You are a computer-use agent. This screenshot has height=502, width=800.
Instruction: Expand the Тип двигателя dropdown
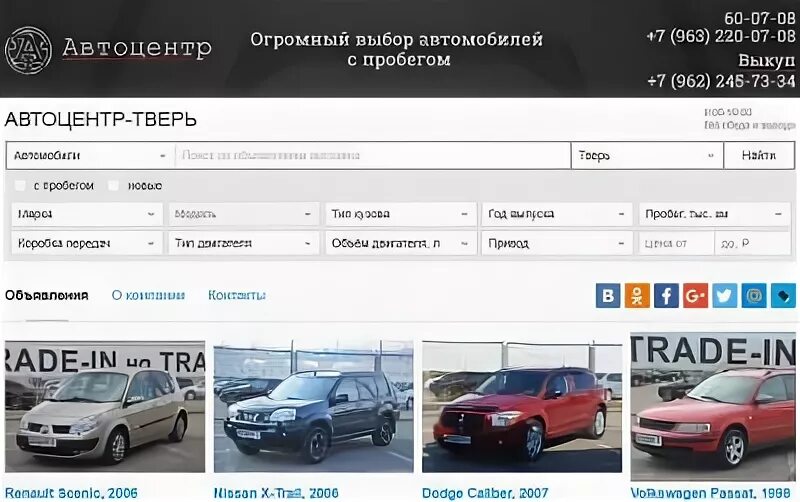[x=244, y=243]
